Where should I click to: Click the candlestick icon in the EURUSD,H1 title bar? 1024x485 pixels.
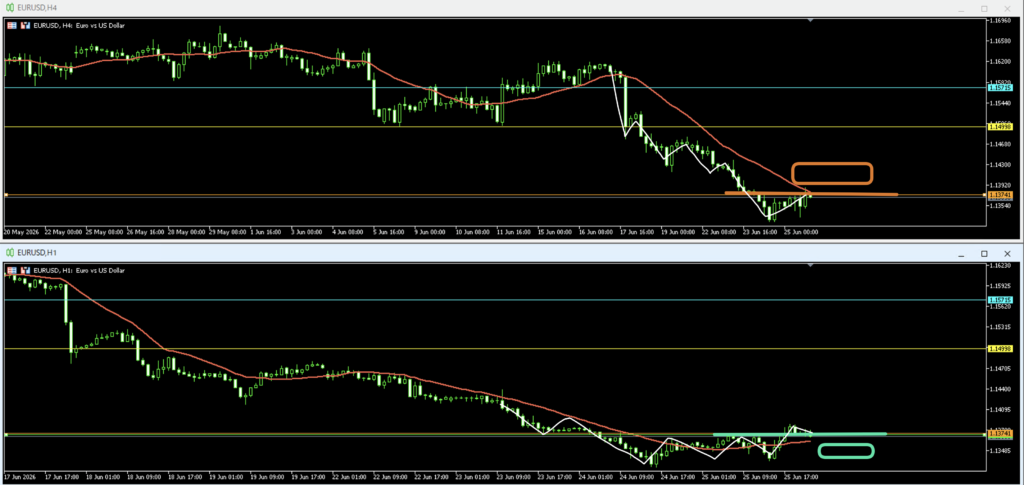[10, 253]
